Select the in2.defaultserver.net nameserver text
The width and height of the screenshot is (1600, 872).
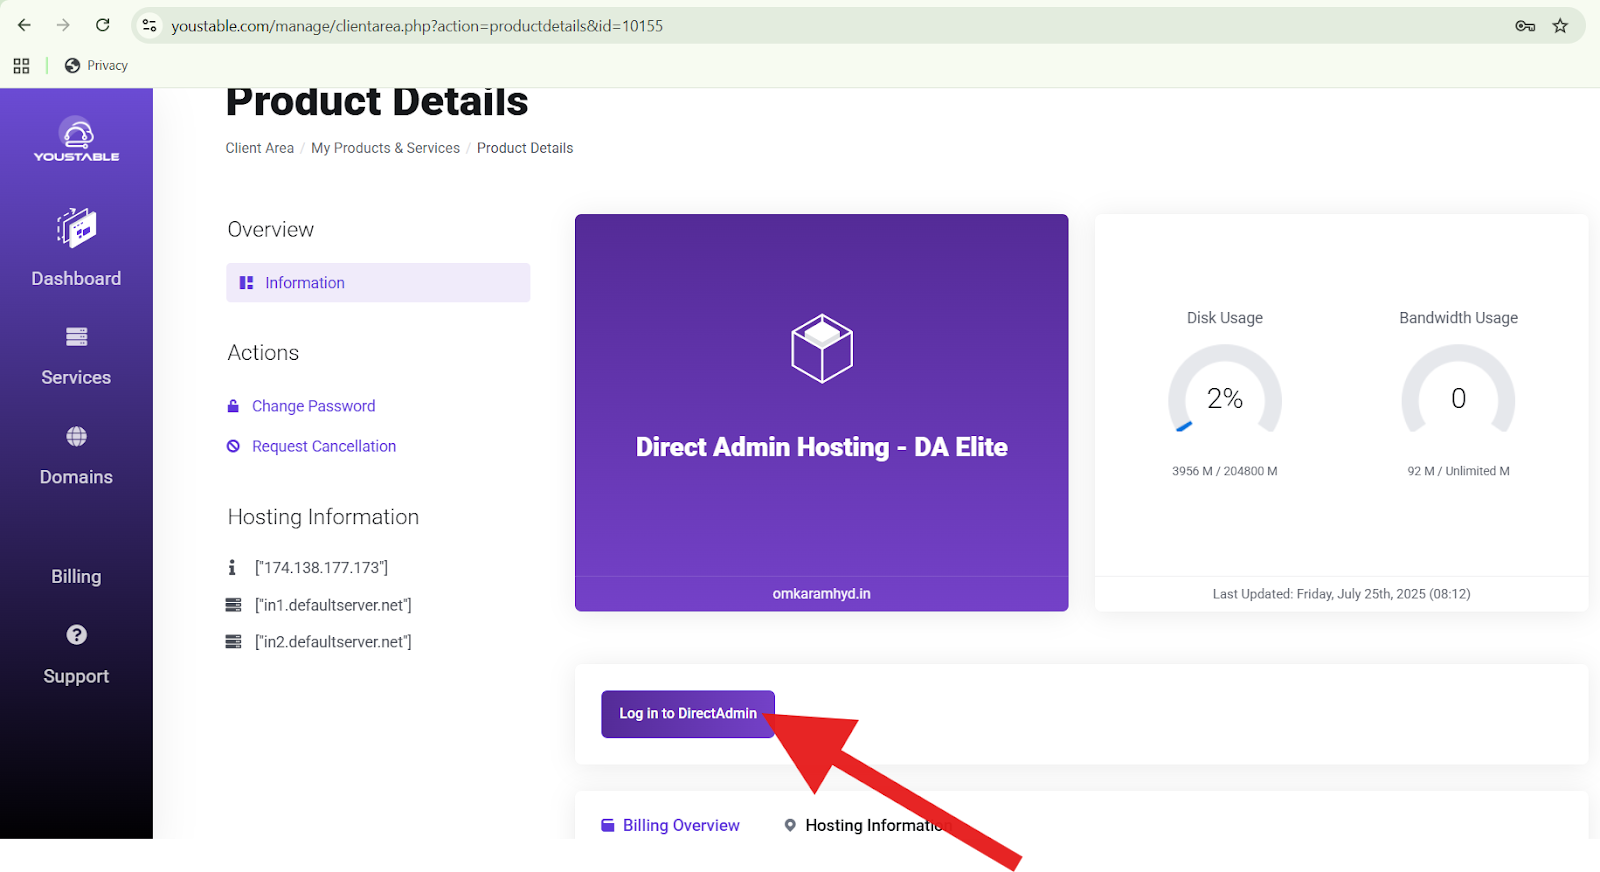point(333,642)
